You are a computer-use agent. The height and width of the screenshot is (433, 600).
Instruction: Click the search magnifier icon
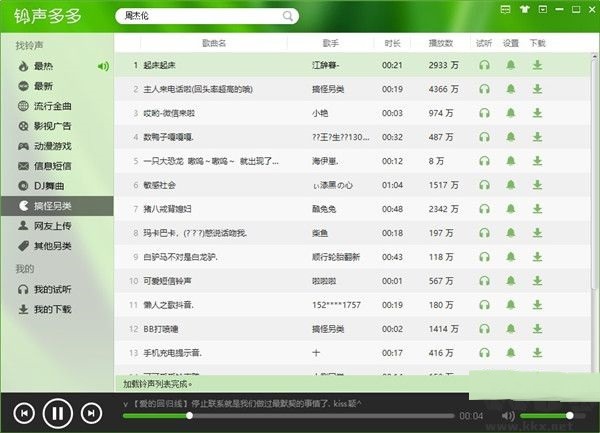point(287,16)
